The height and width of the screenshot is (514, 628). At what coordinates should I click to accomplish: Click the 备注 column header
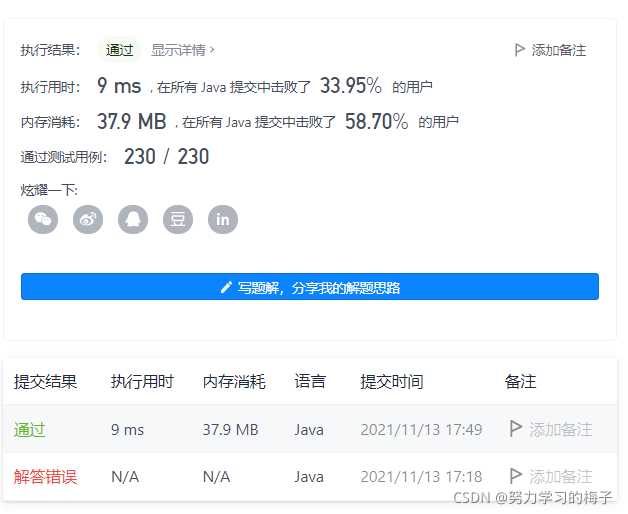[x=520, y=381]
